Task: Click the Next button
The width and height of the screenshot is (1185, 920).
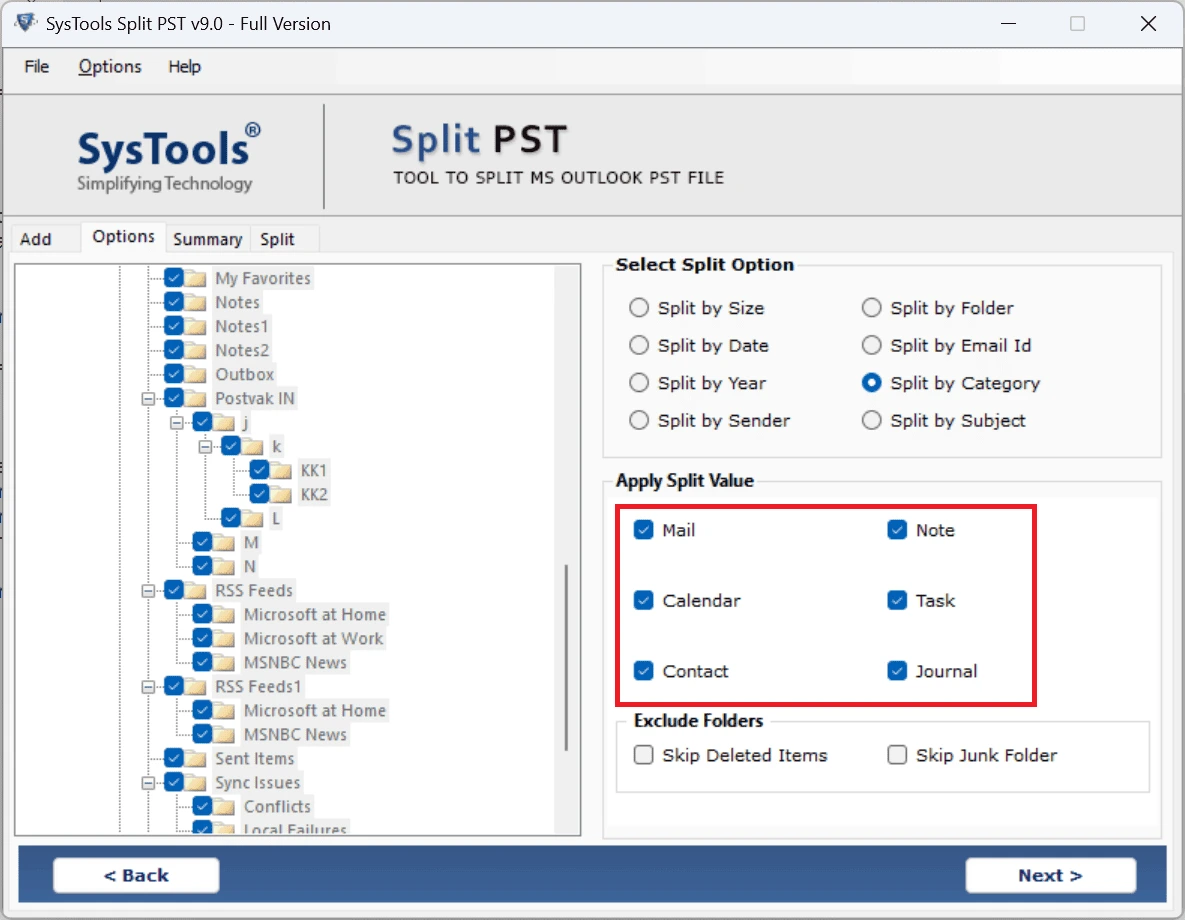Action: tap(1050, 875)
